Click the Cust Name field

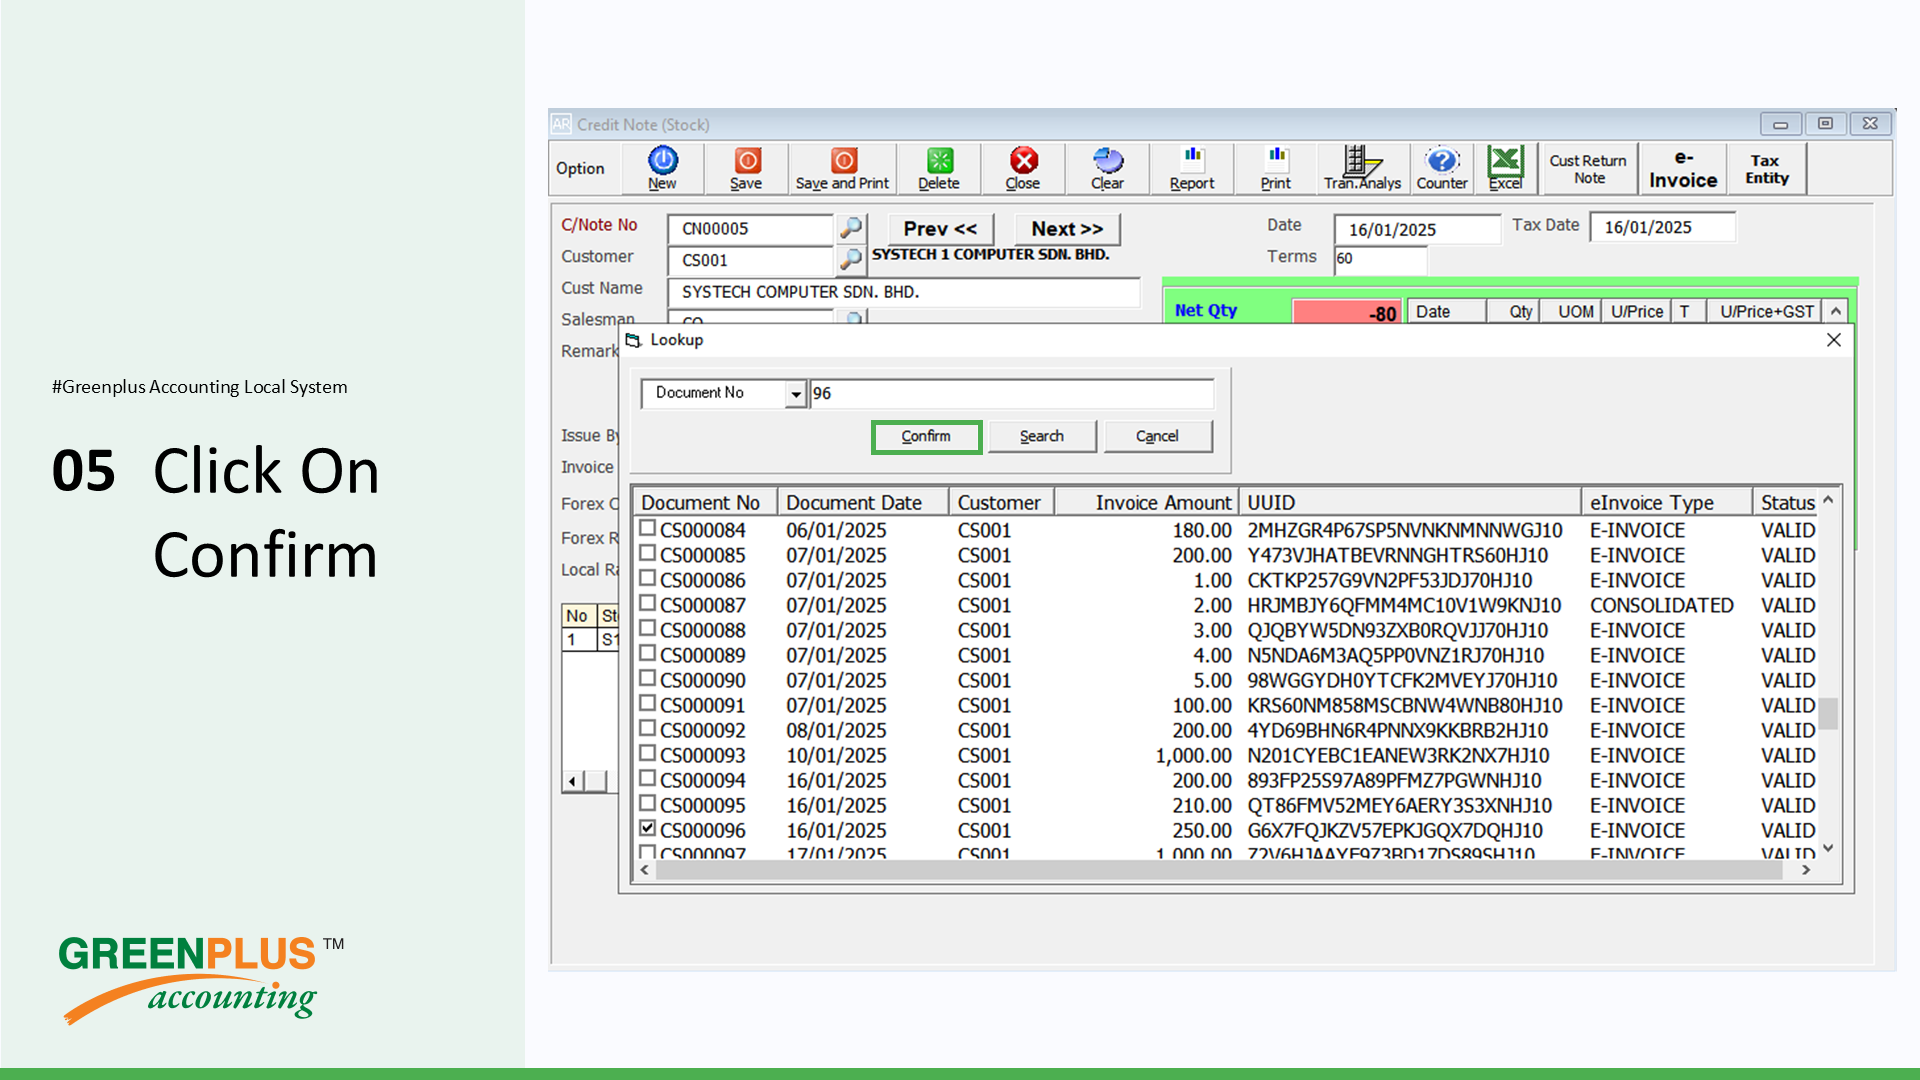904,292
